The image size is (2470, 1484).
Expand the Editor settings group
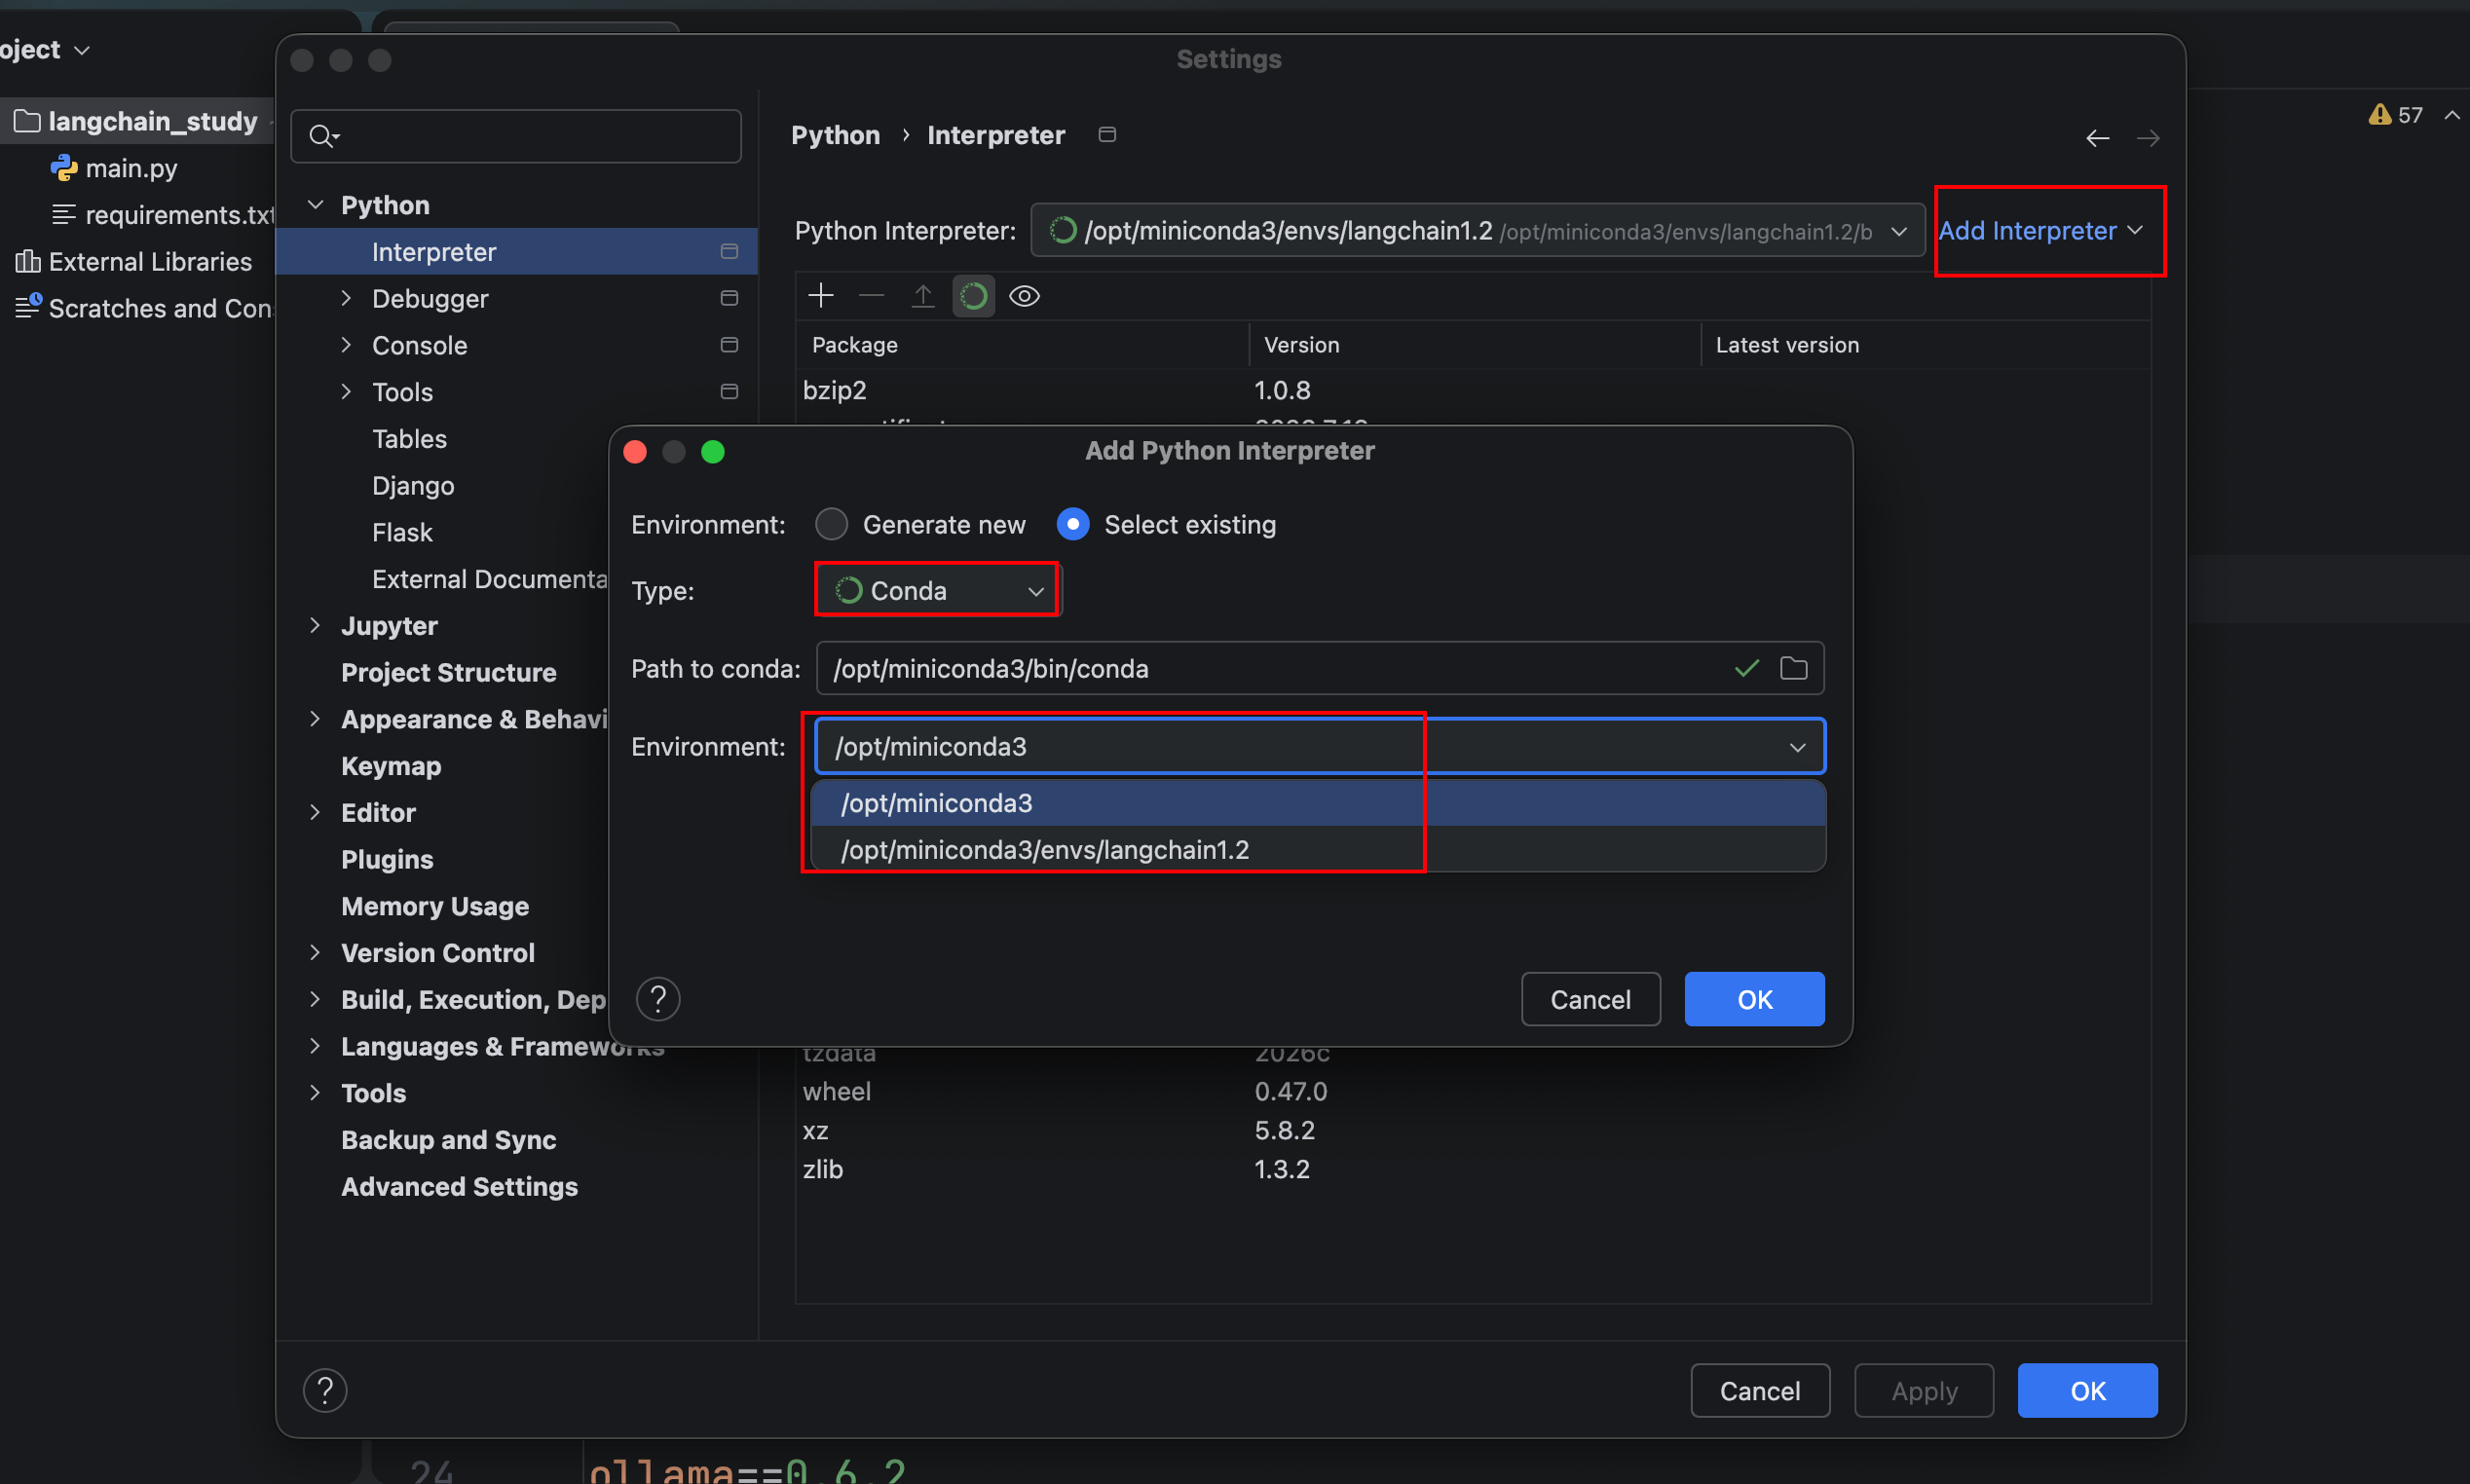pyautogui.click(x=316, y=812)
